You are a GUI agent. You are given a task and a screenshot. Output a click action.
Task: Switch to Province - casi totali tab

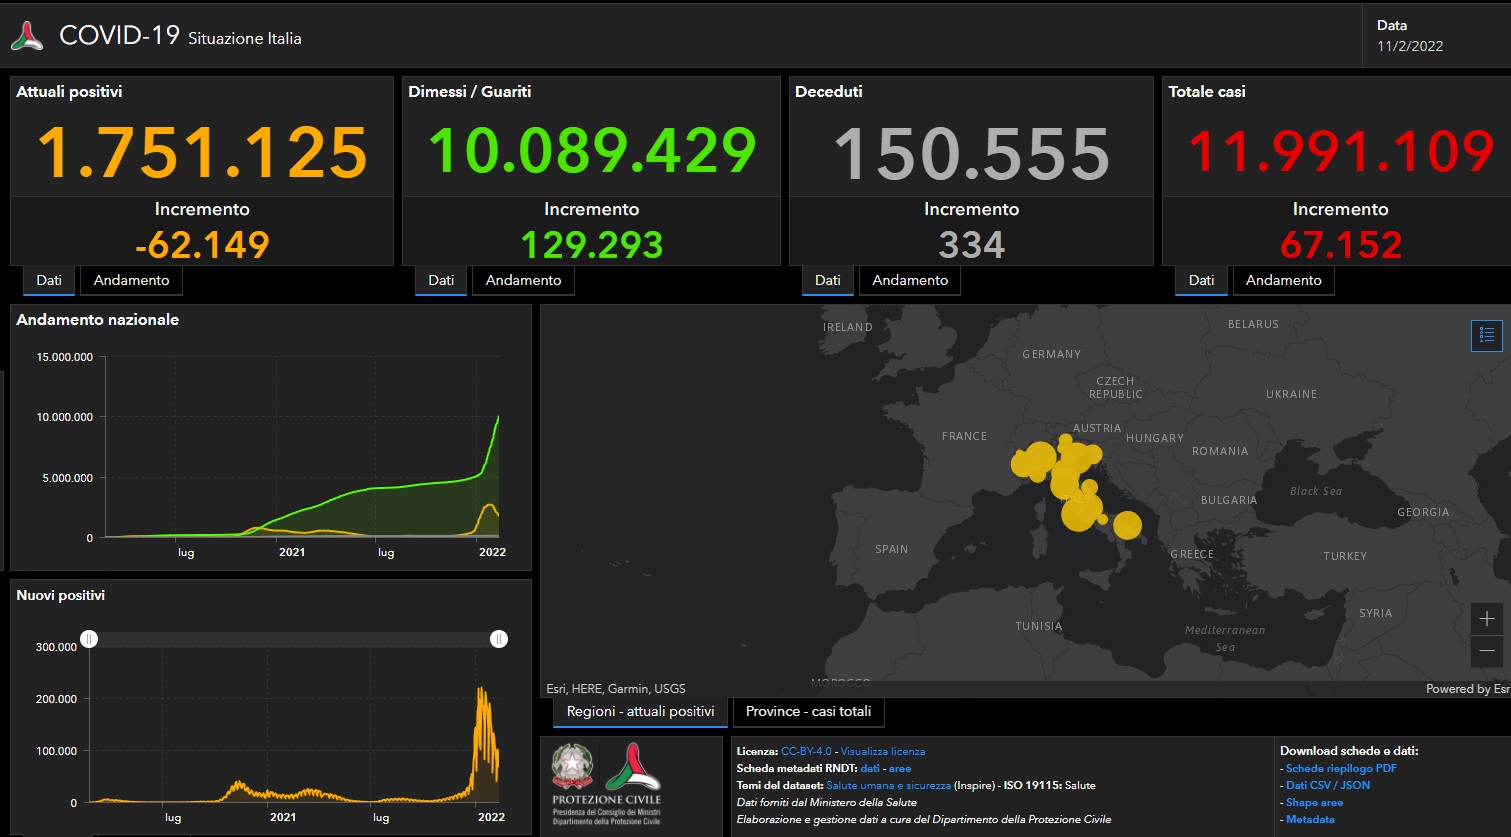(x=808, y=712)
